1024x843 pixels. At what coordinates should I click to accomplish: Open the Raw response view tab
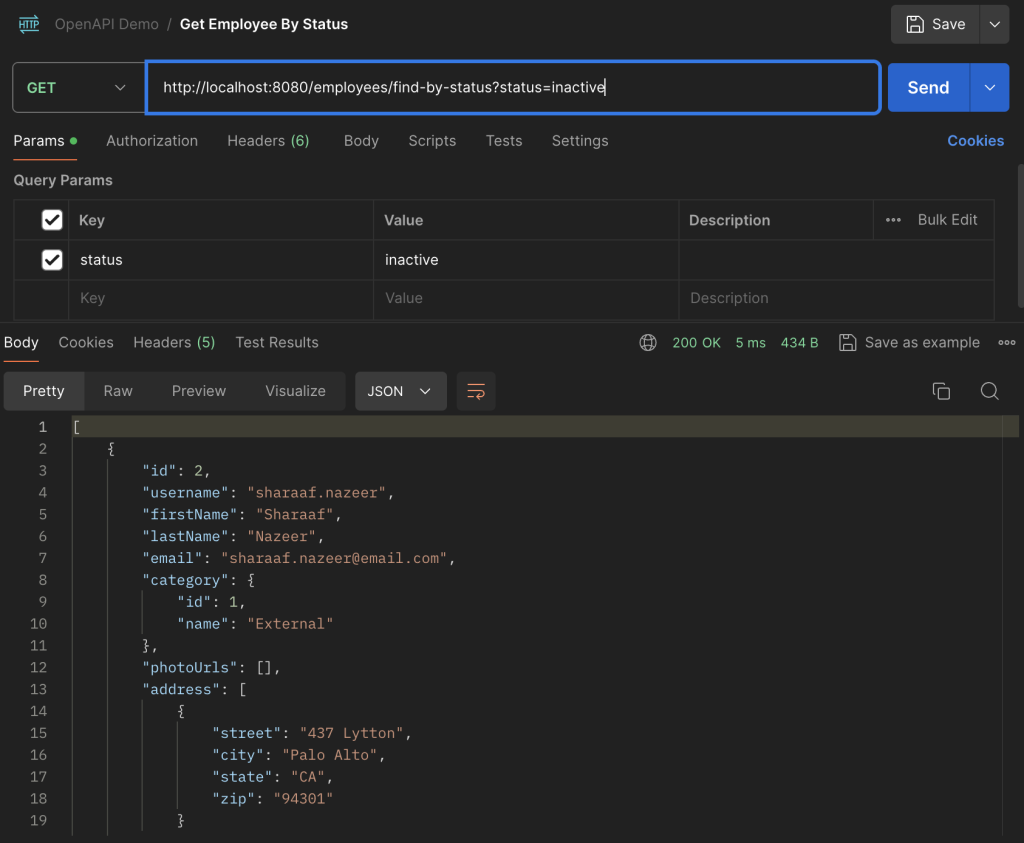coord(118,391)
